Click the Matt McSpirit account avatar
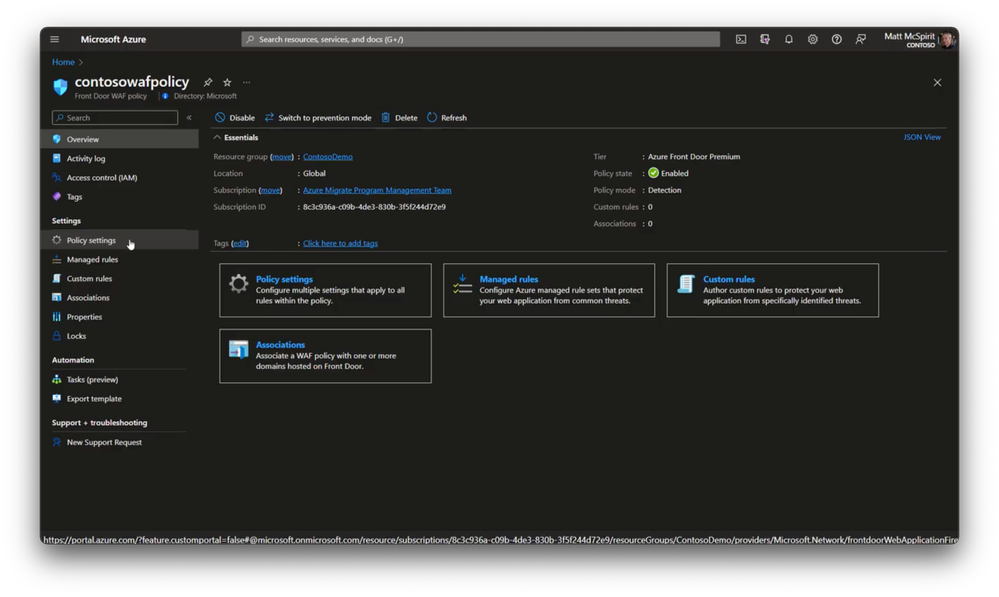The width and height of the screenshot is (999, 597). [947, 40]
